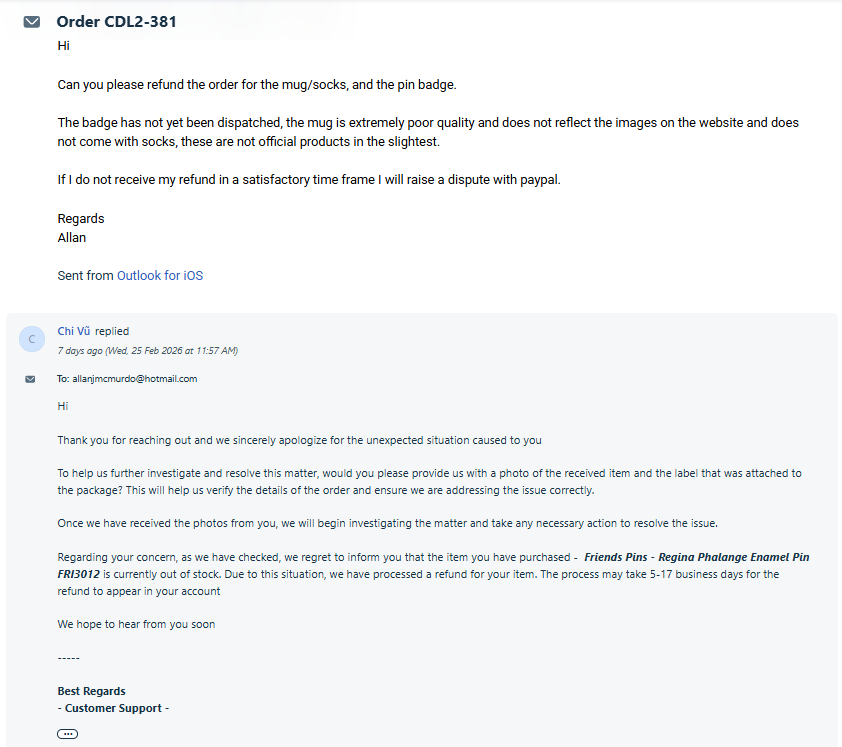Expand the quoted text ellipsis button
This screenshot has width=842, height=747.
click(67, 734)
